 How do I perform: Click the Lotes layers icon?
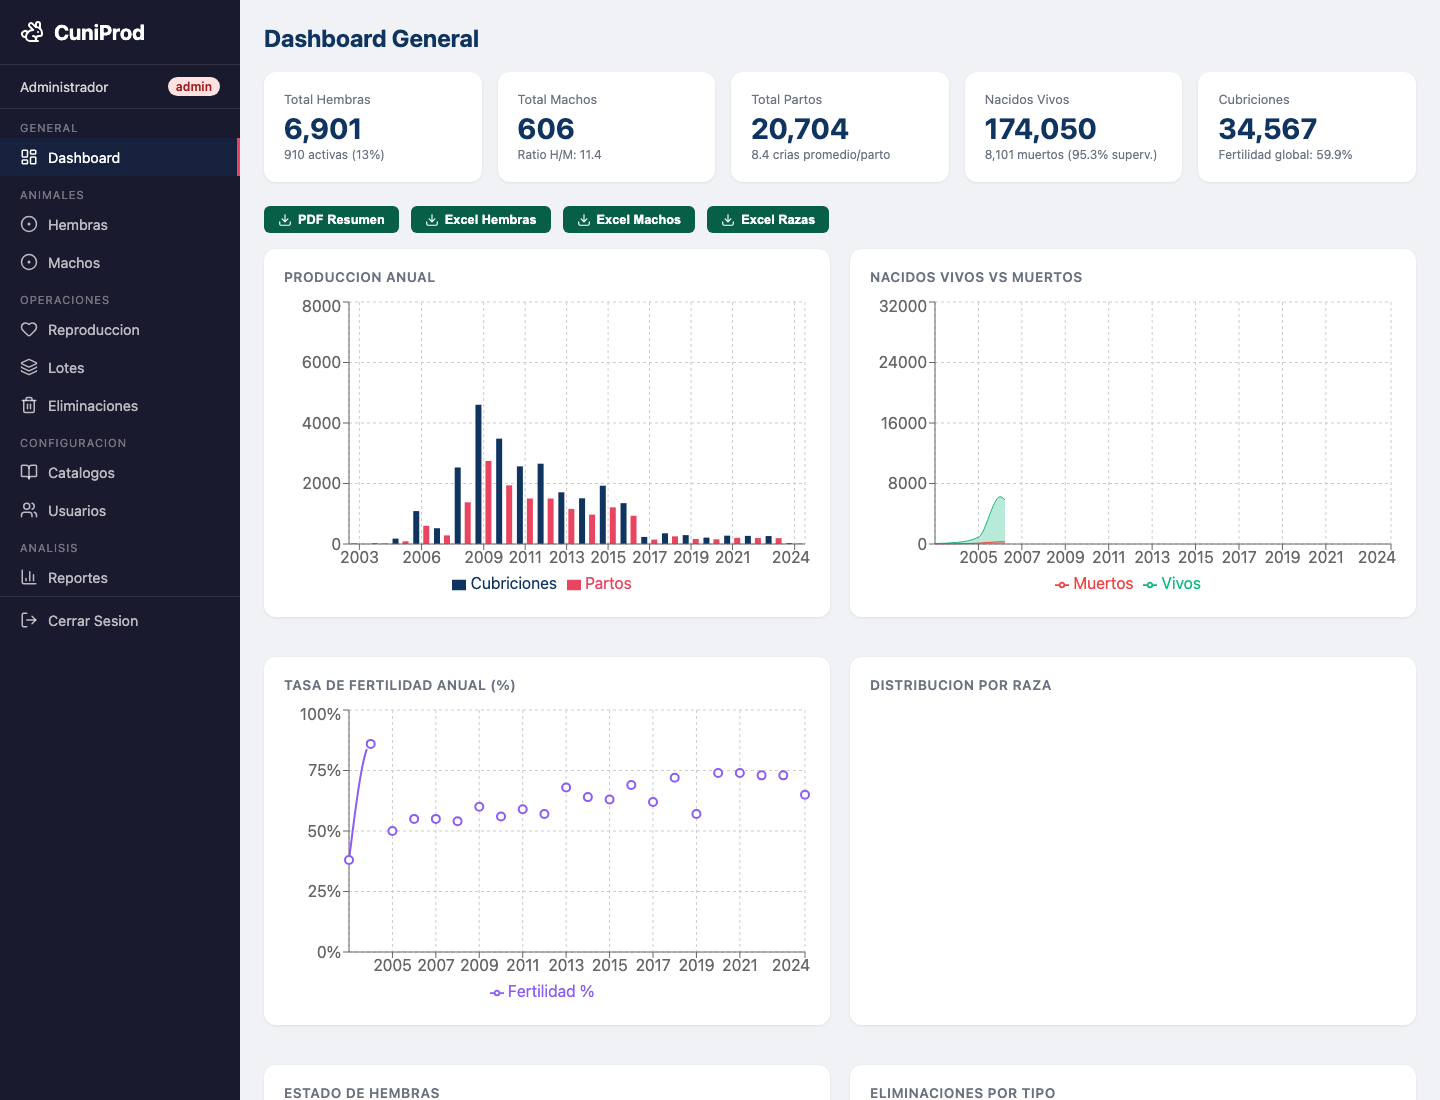(x=29, y=367)
